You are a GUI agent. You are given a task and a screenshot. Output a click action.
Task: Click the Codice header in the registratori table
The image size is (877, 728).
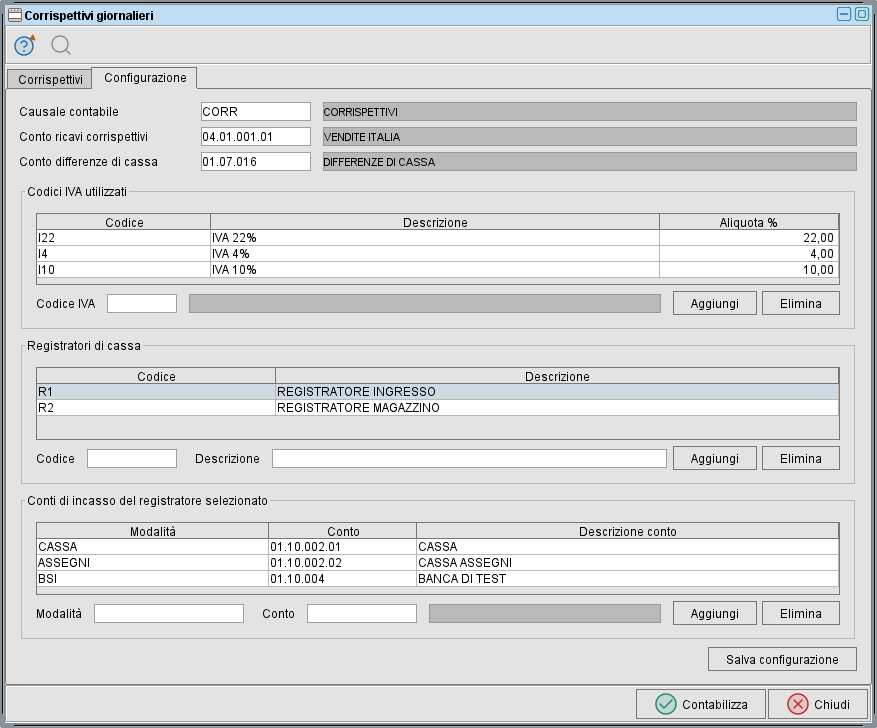point(156,376)
